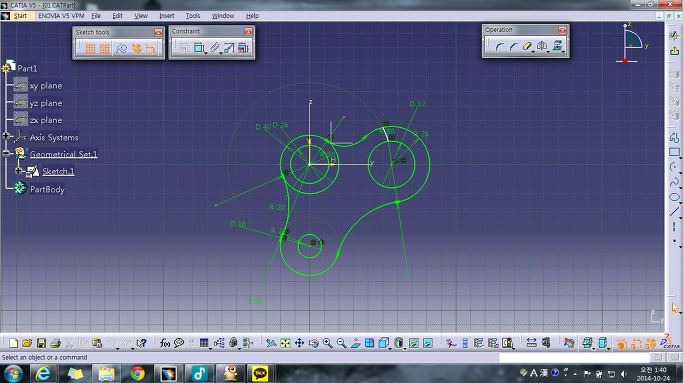Image resolution: width=683 pixels, height=383 pixels.
Task: Click the 3D compass in the viewport
Action: [x=632, y=44]
